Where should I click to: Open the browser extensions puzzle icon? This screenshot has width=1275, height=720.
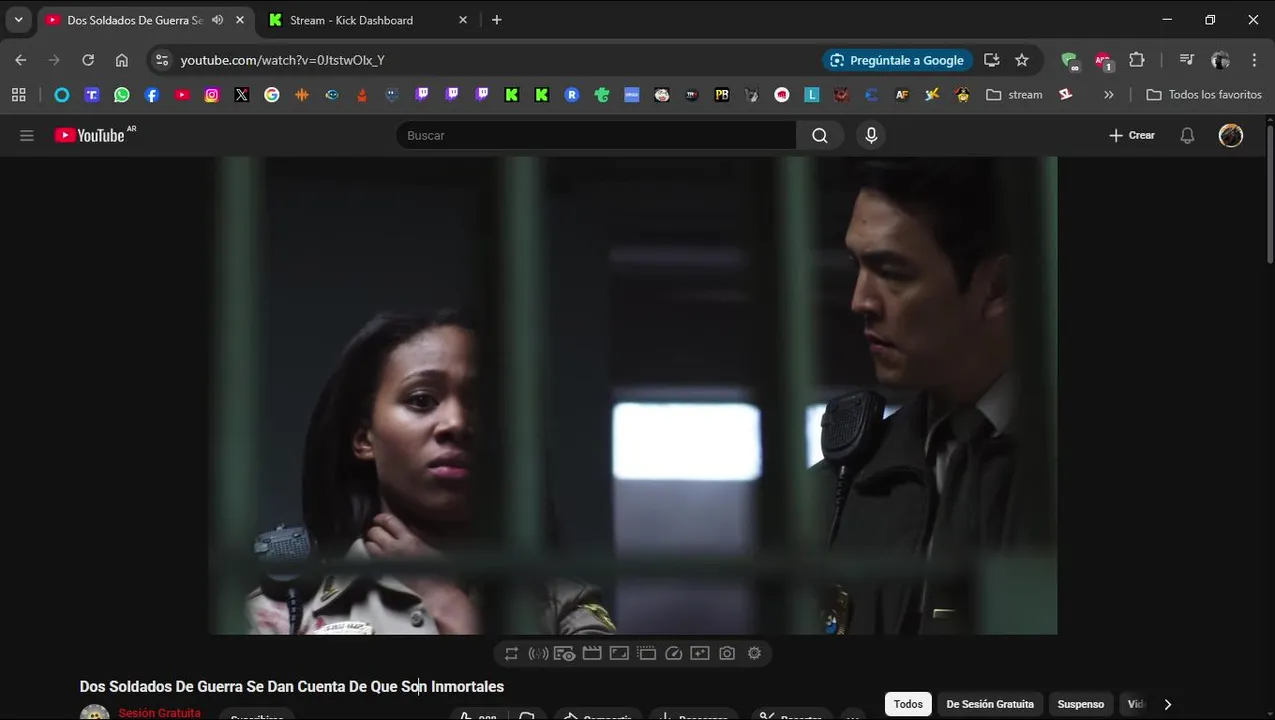(x=1137, y=60)
